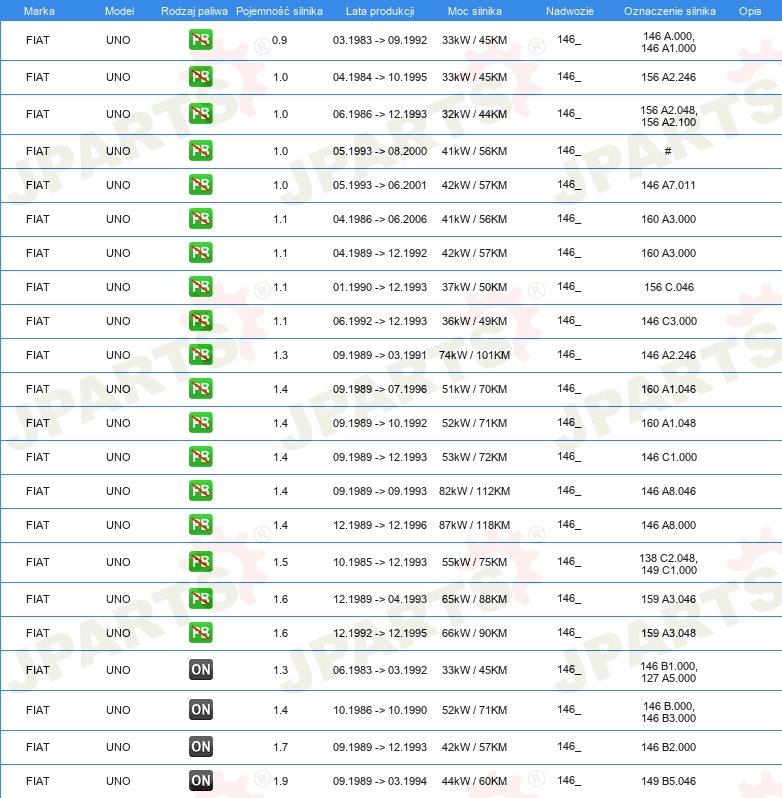
Task: Click power value 65kW / 88KM
Action: point(474,599)
